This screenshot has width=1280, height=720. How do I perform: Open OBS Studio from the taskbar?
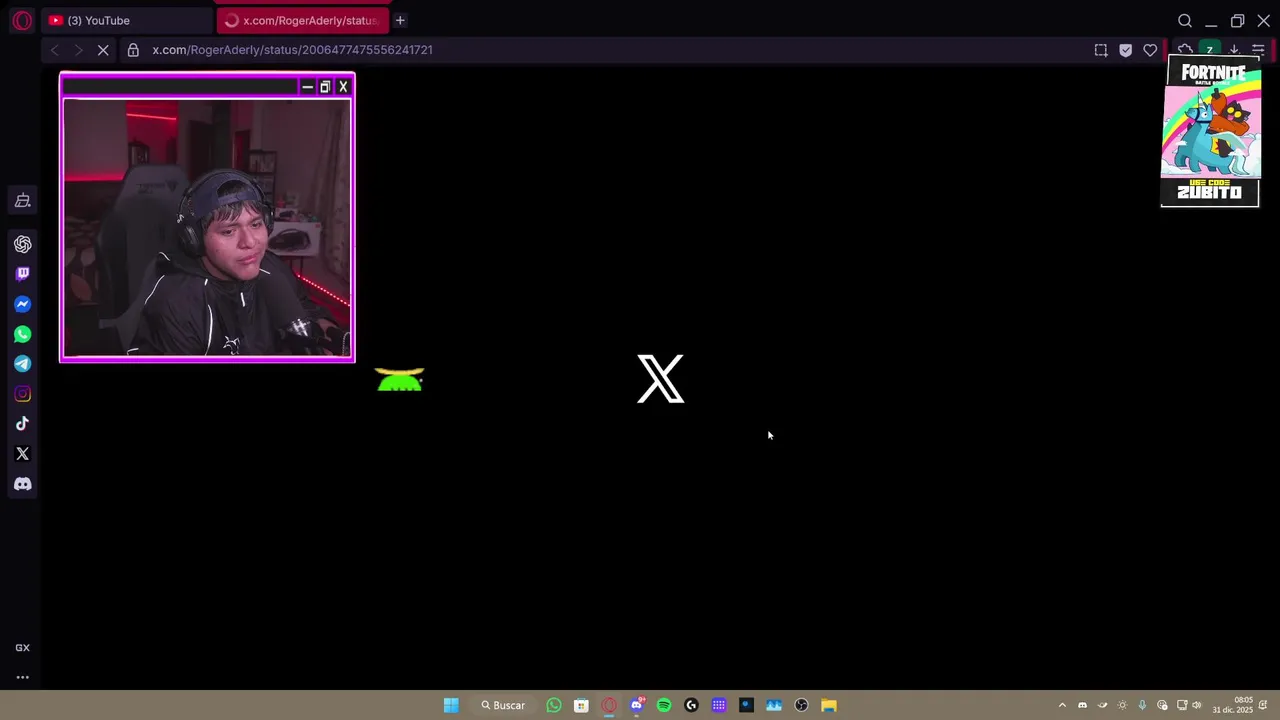[801, 705]
